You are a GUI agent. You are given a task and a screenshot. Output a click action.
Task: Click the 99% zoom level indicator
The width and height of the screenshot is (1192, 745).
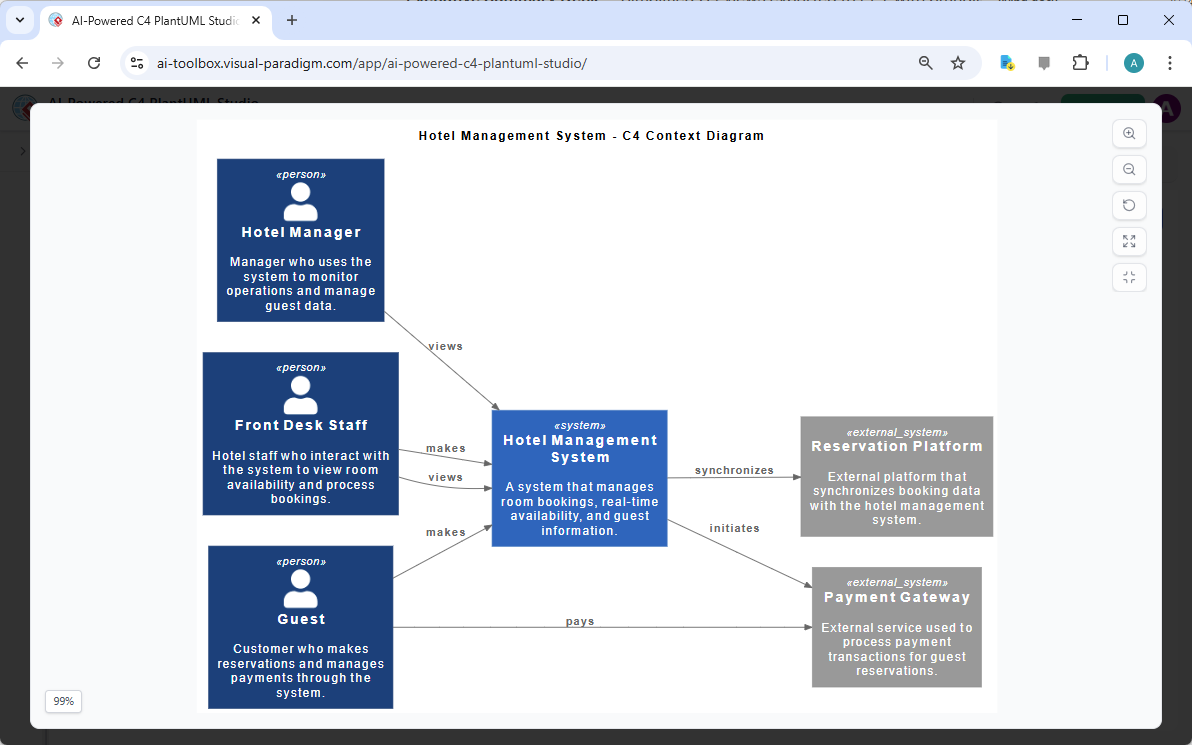[x=63, y=701]
